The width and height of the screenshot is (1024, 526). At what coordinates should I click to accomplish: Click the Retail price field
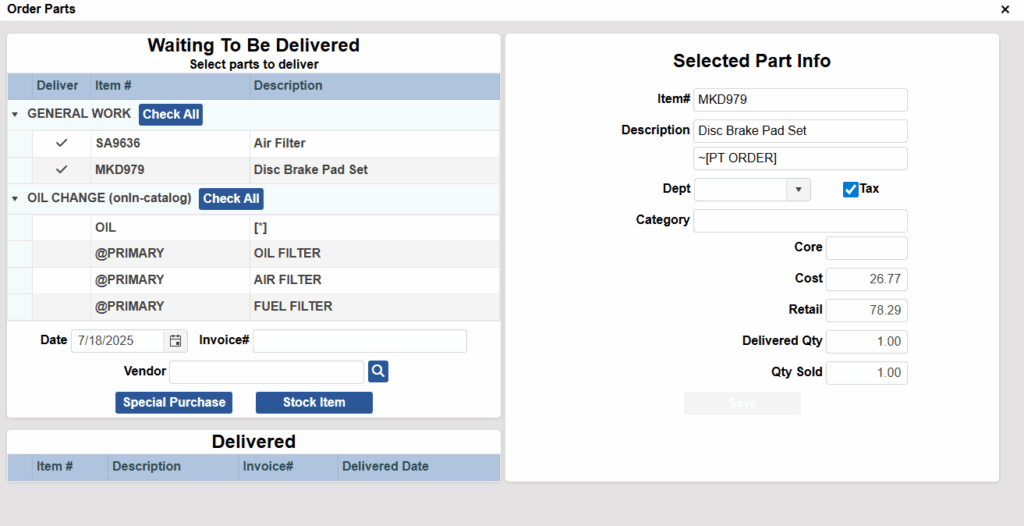[867, 310]
